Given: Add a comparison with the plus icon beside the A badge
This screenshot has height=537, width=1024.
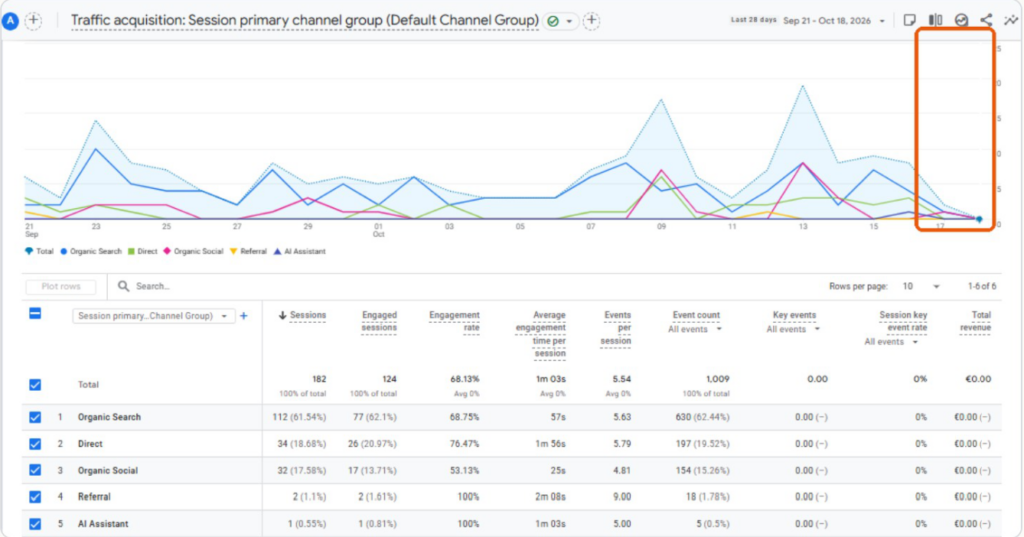Looking at the screenshot, I should pyautogui.click(x=33, y=21).
